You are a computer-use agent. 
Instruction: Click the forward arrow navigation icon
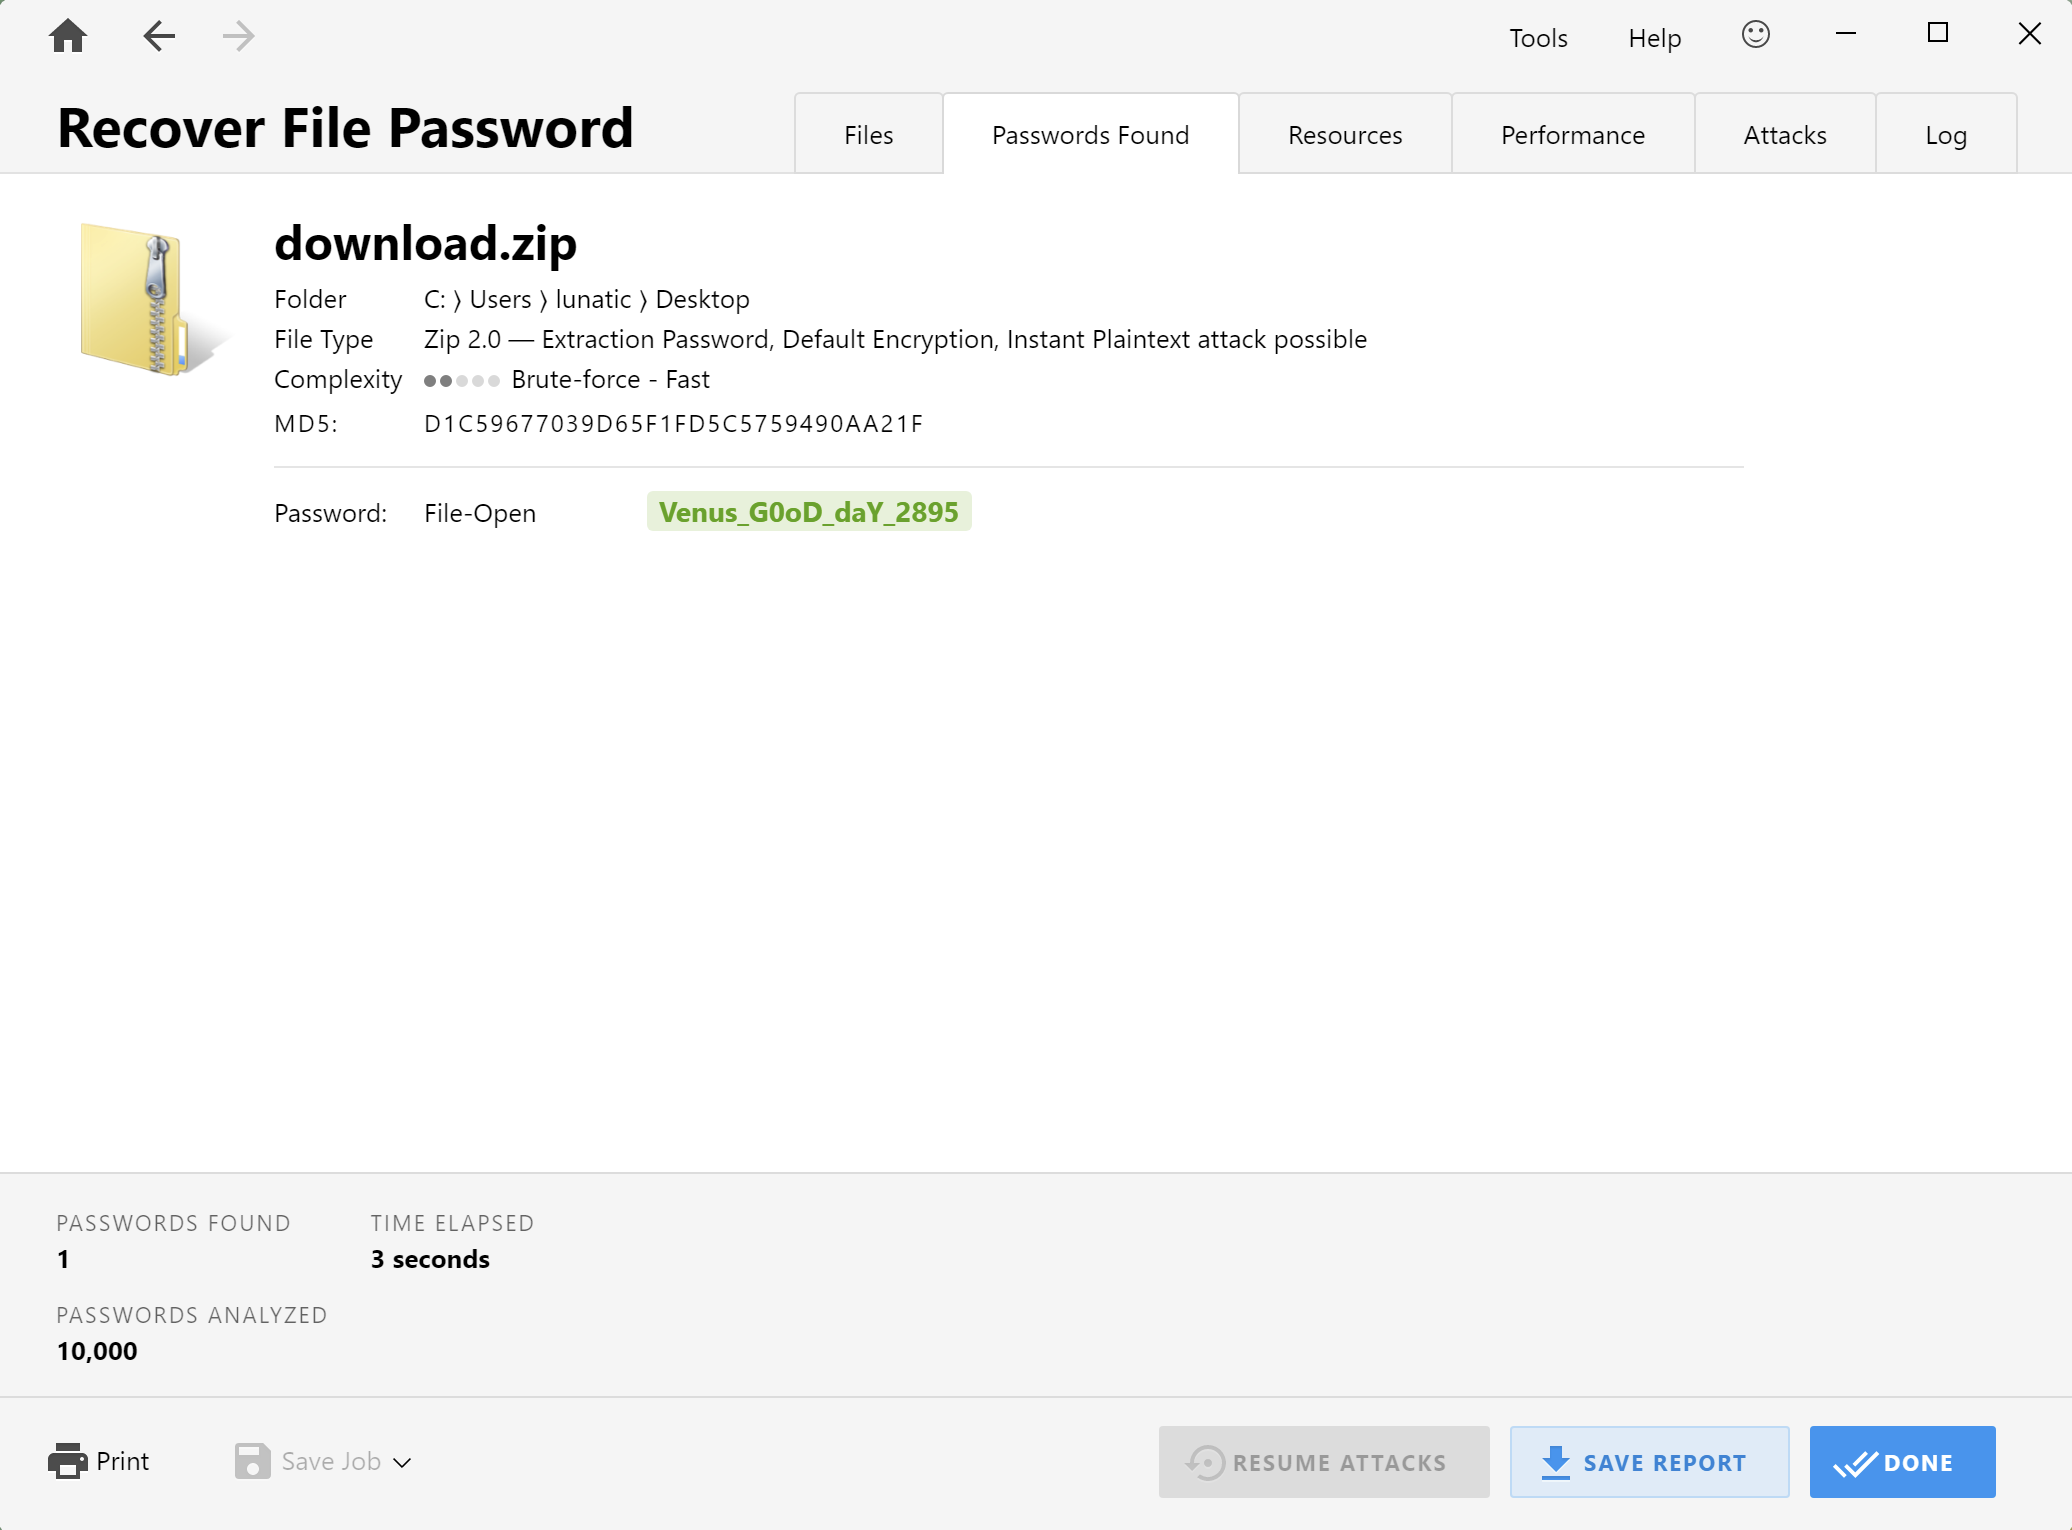coord(239,37)
